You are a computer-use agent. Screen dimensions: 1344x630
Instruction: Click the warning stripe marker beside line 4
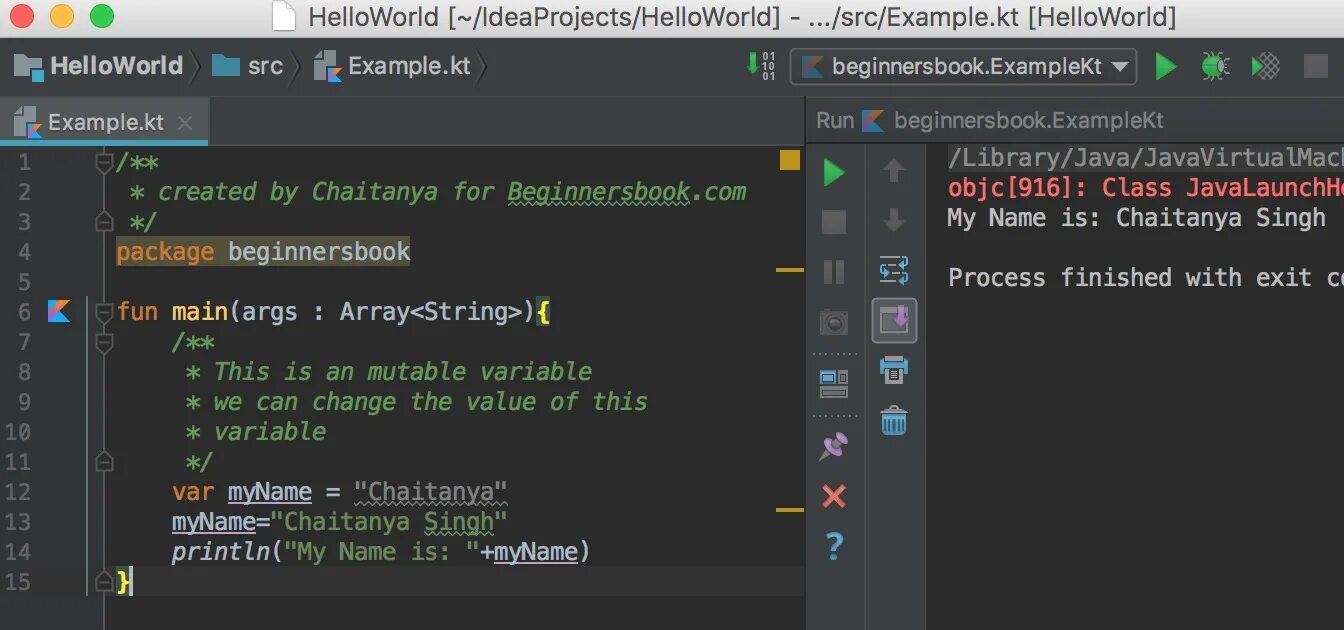pos(790,270)
